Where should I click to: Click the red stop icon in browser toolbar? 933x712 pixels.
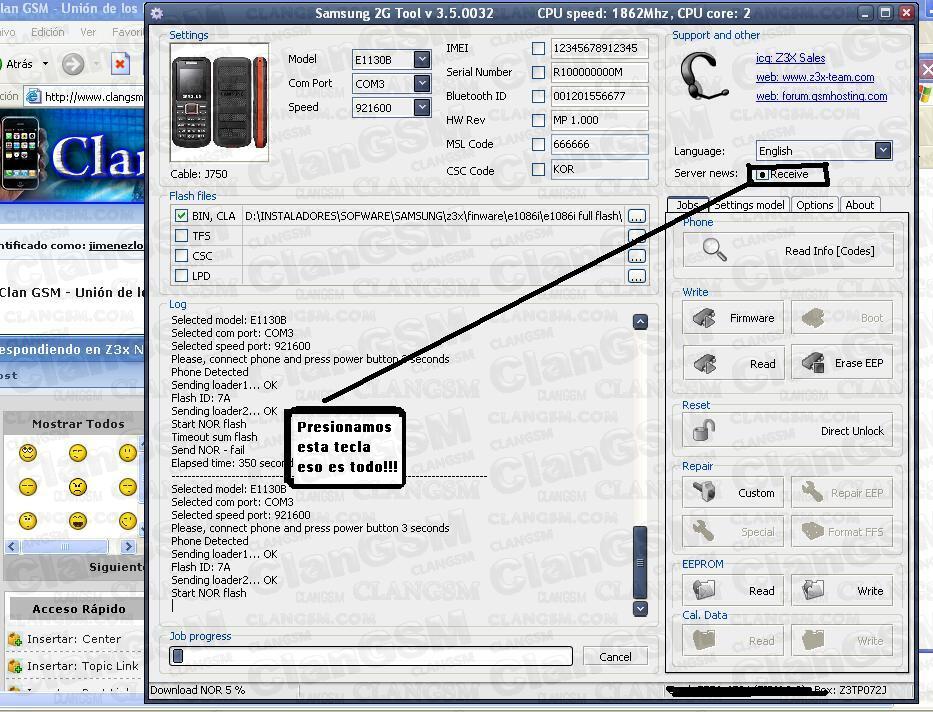120,64
